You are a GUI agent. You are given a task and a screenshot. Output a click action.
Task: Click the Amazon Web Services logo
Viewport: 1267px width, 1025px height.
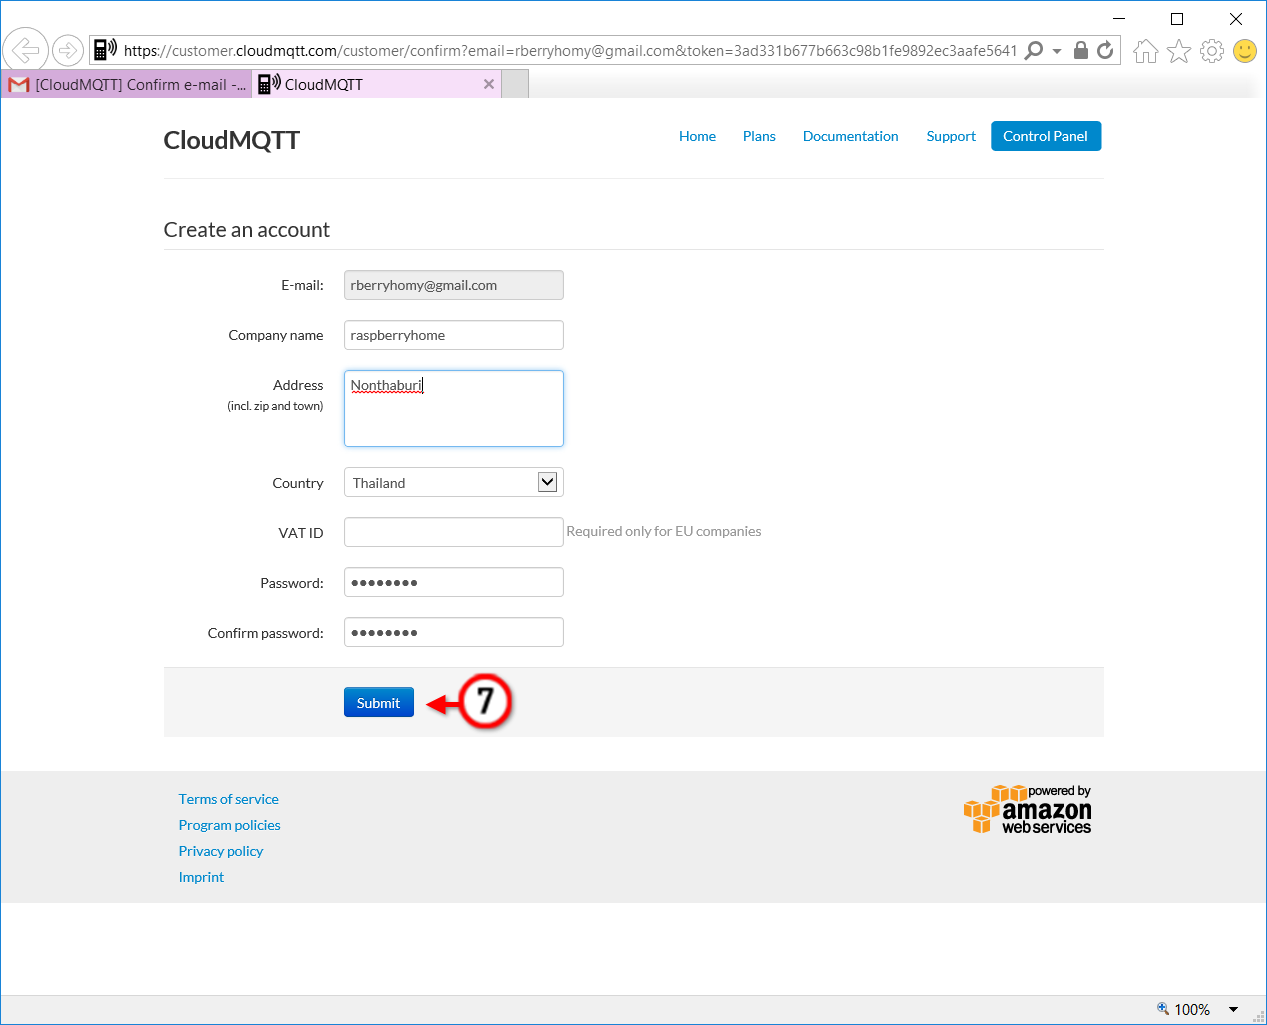point(1027,809)
